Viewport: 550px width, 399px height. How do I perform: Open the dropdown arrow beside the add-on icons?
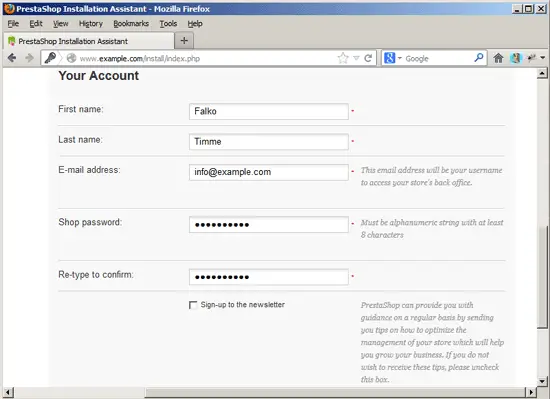[x=543, y=58]
